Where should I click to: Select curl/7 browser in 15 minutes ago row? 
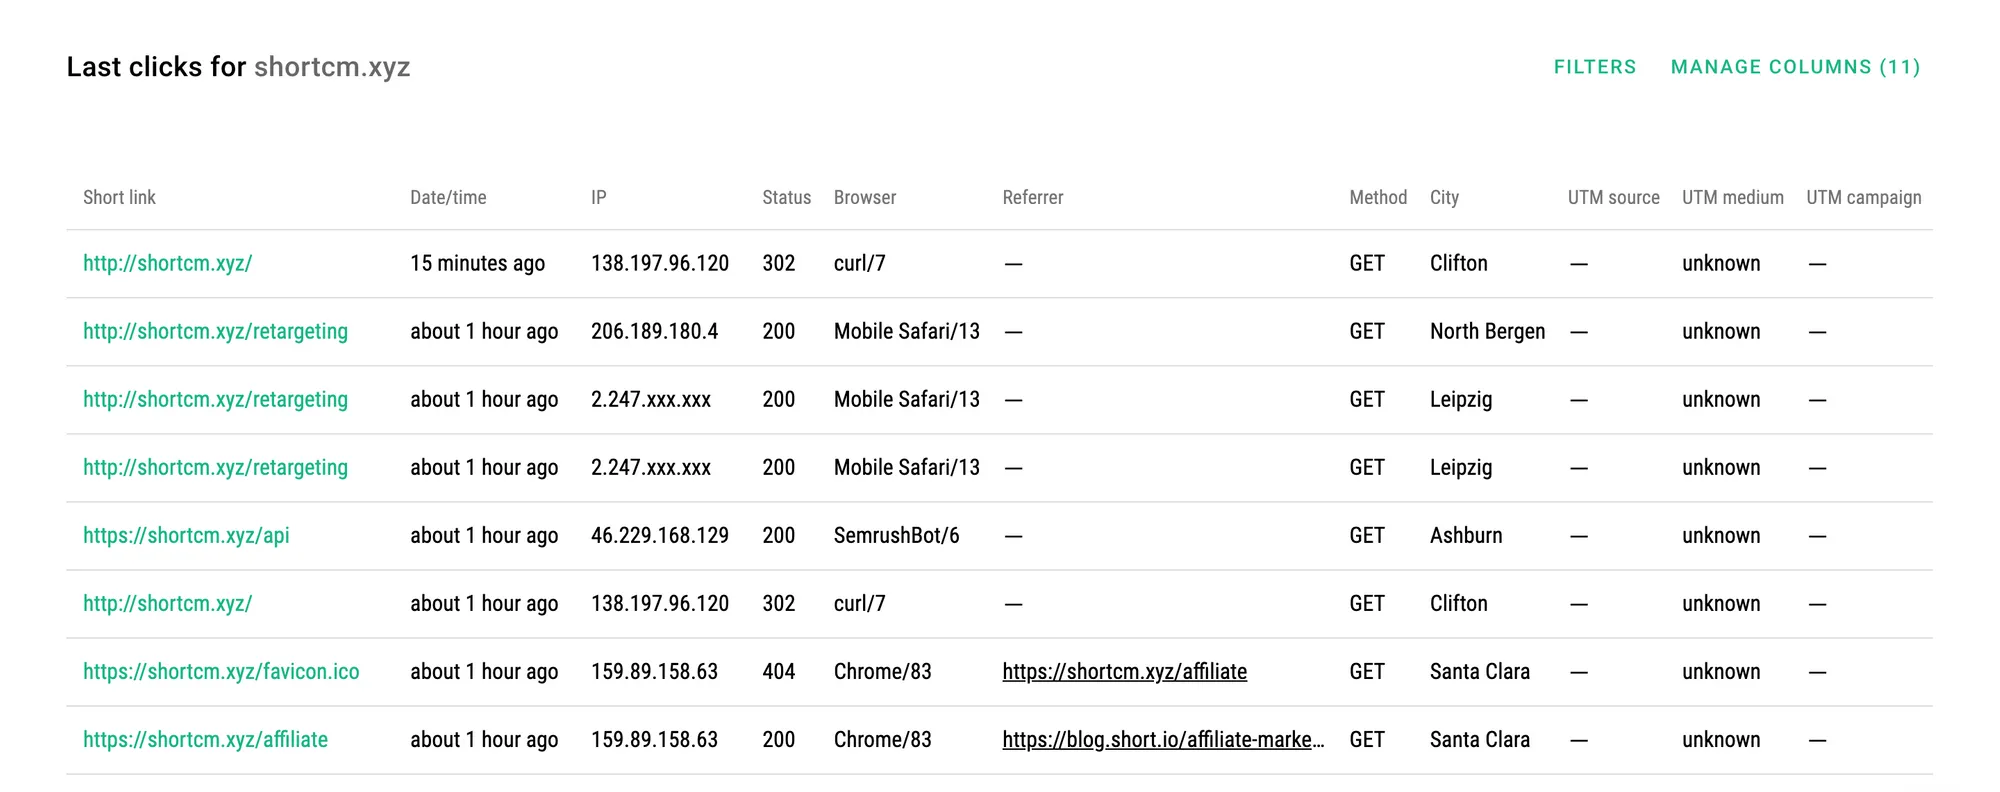click(x=859, y=263)
